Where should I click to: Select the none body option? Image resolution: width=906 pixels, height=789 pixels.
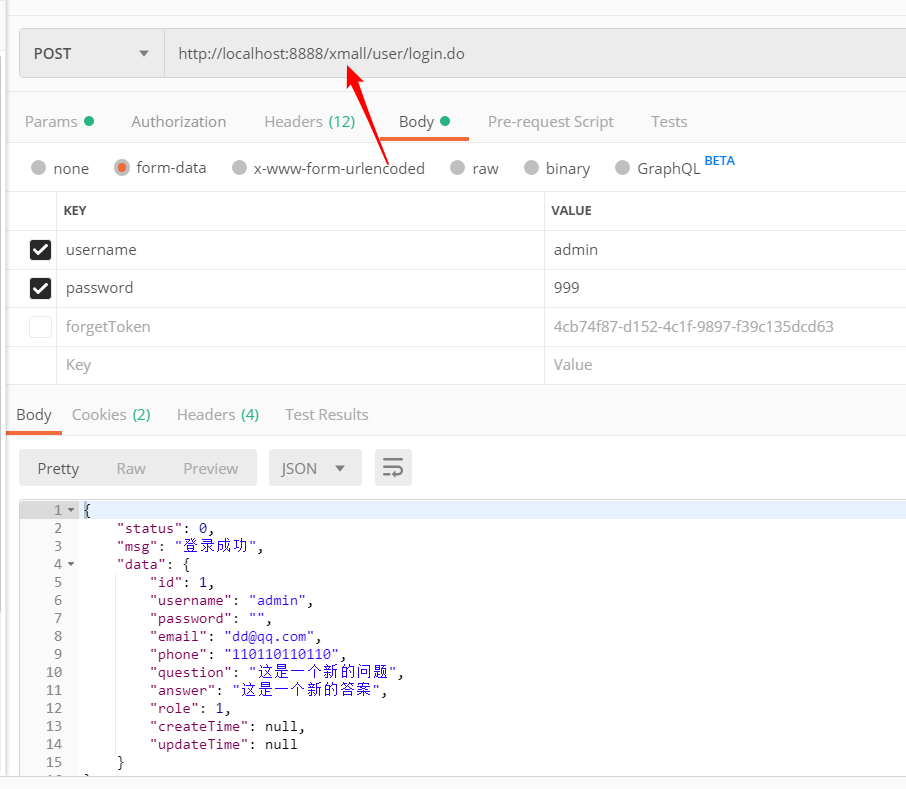60,168
